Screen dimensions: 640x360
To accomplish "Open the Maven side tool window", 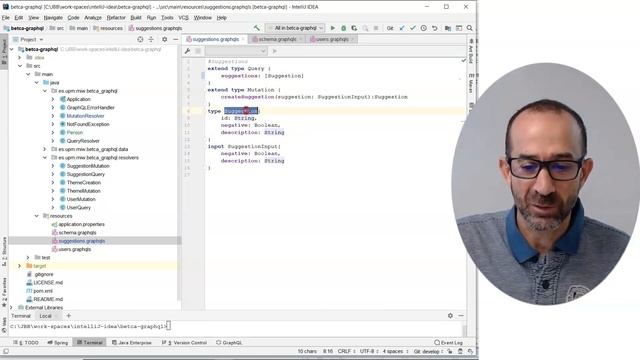I will 471,83.
